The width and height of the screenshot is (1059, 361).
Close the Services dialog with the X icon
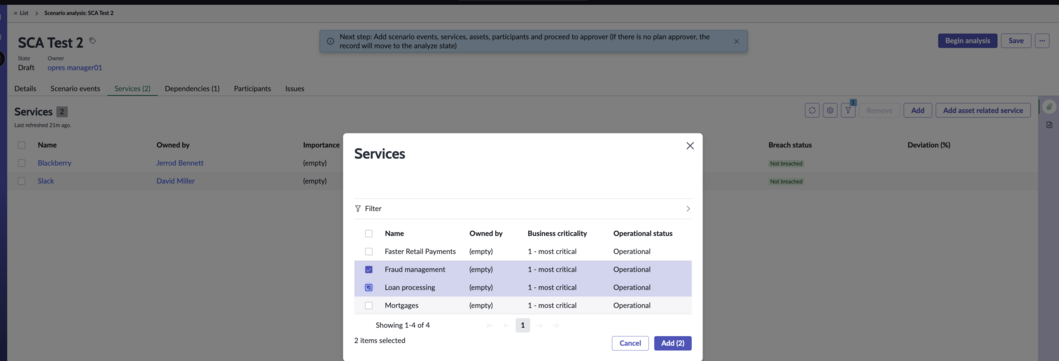(690, 145)
